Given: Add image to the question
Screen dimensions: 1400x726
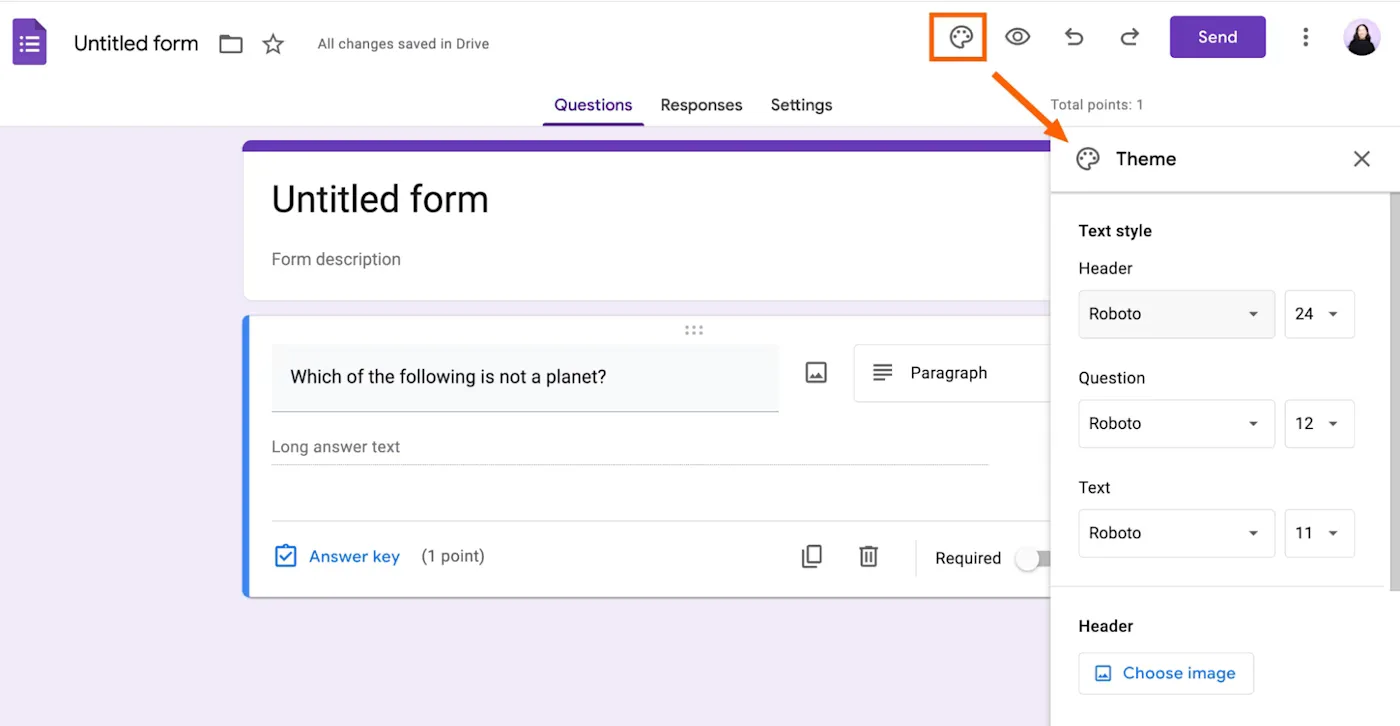Looking at the screenshot, I should click(x=816, y=373).
